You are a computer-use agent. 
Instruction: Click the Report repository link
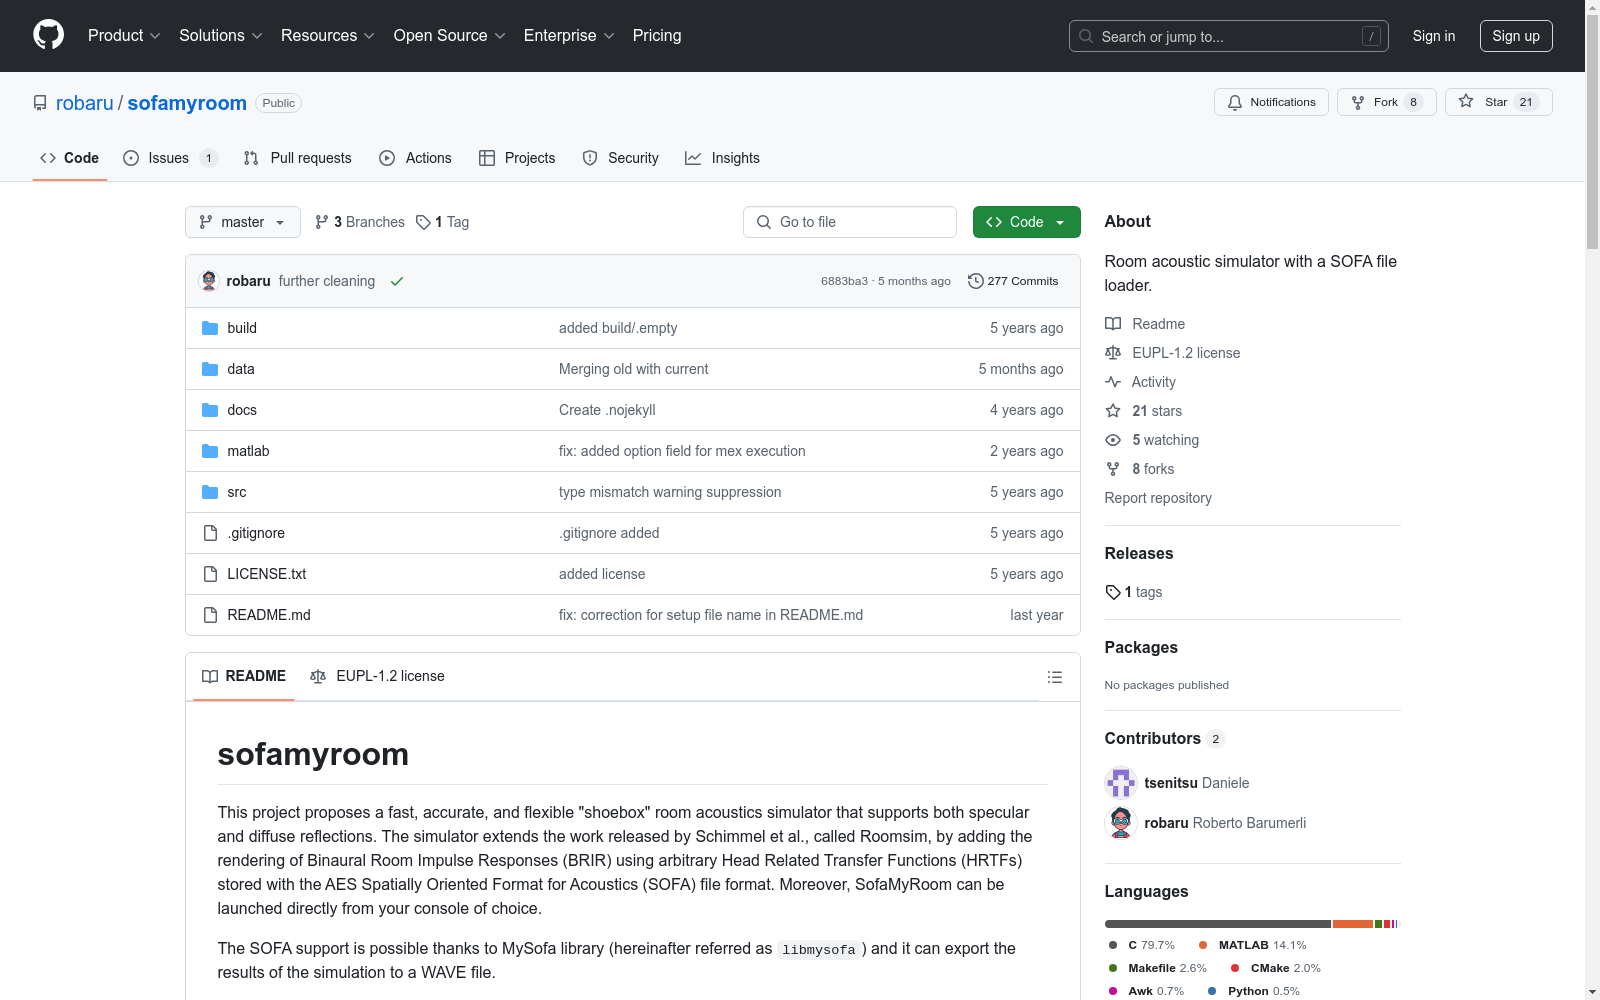click(x=1158, y=498)
